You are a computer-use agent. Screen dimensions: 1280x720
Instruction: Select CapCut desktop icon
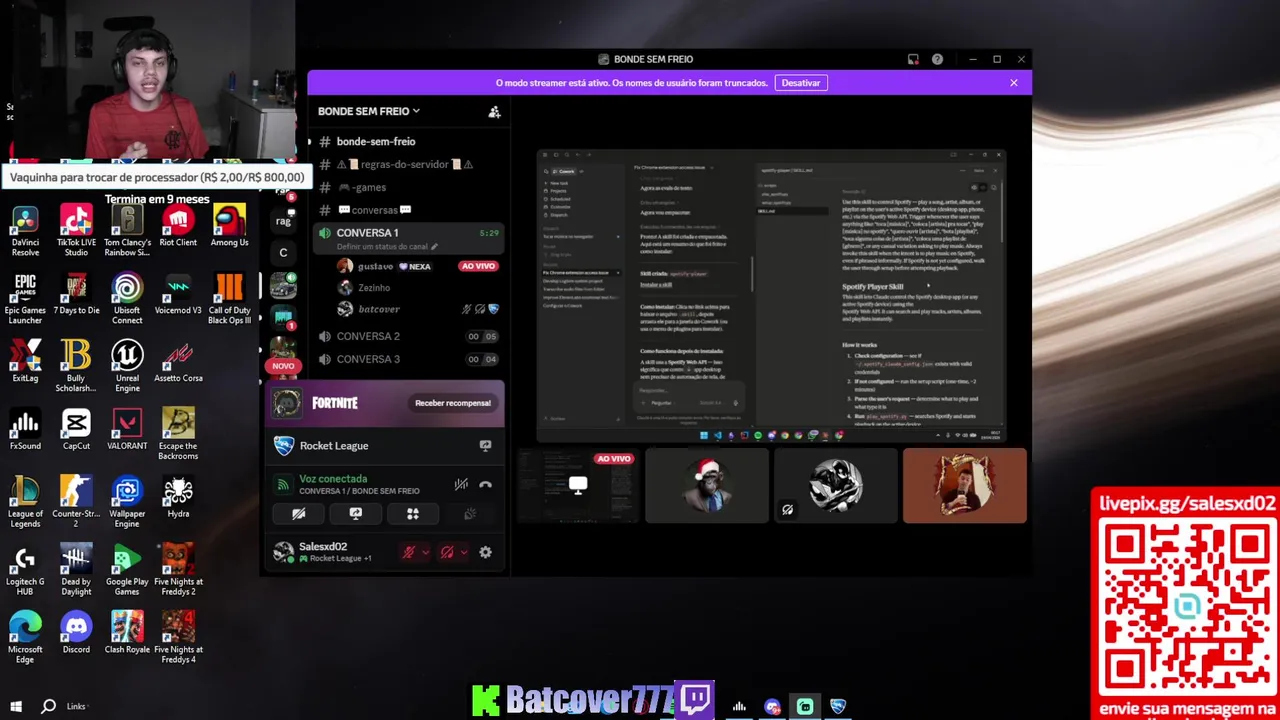76,430
